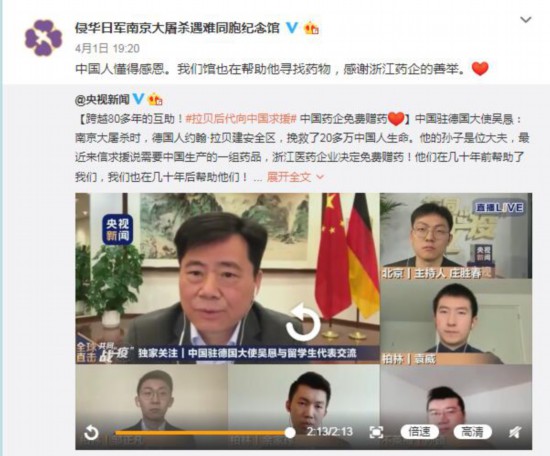Toggle the video mute speaker icon

(515, 432)
